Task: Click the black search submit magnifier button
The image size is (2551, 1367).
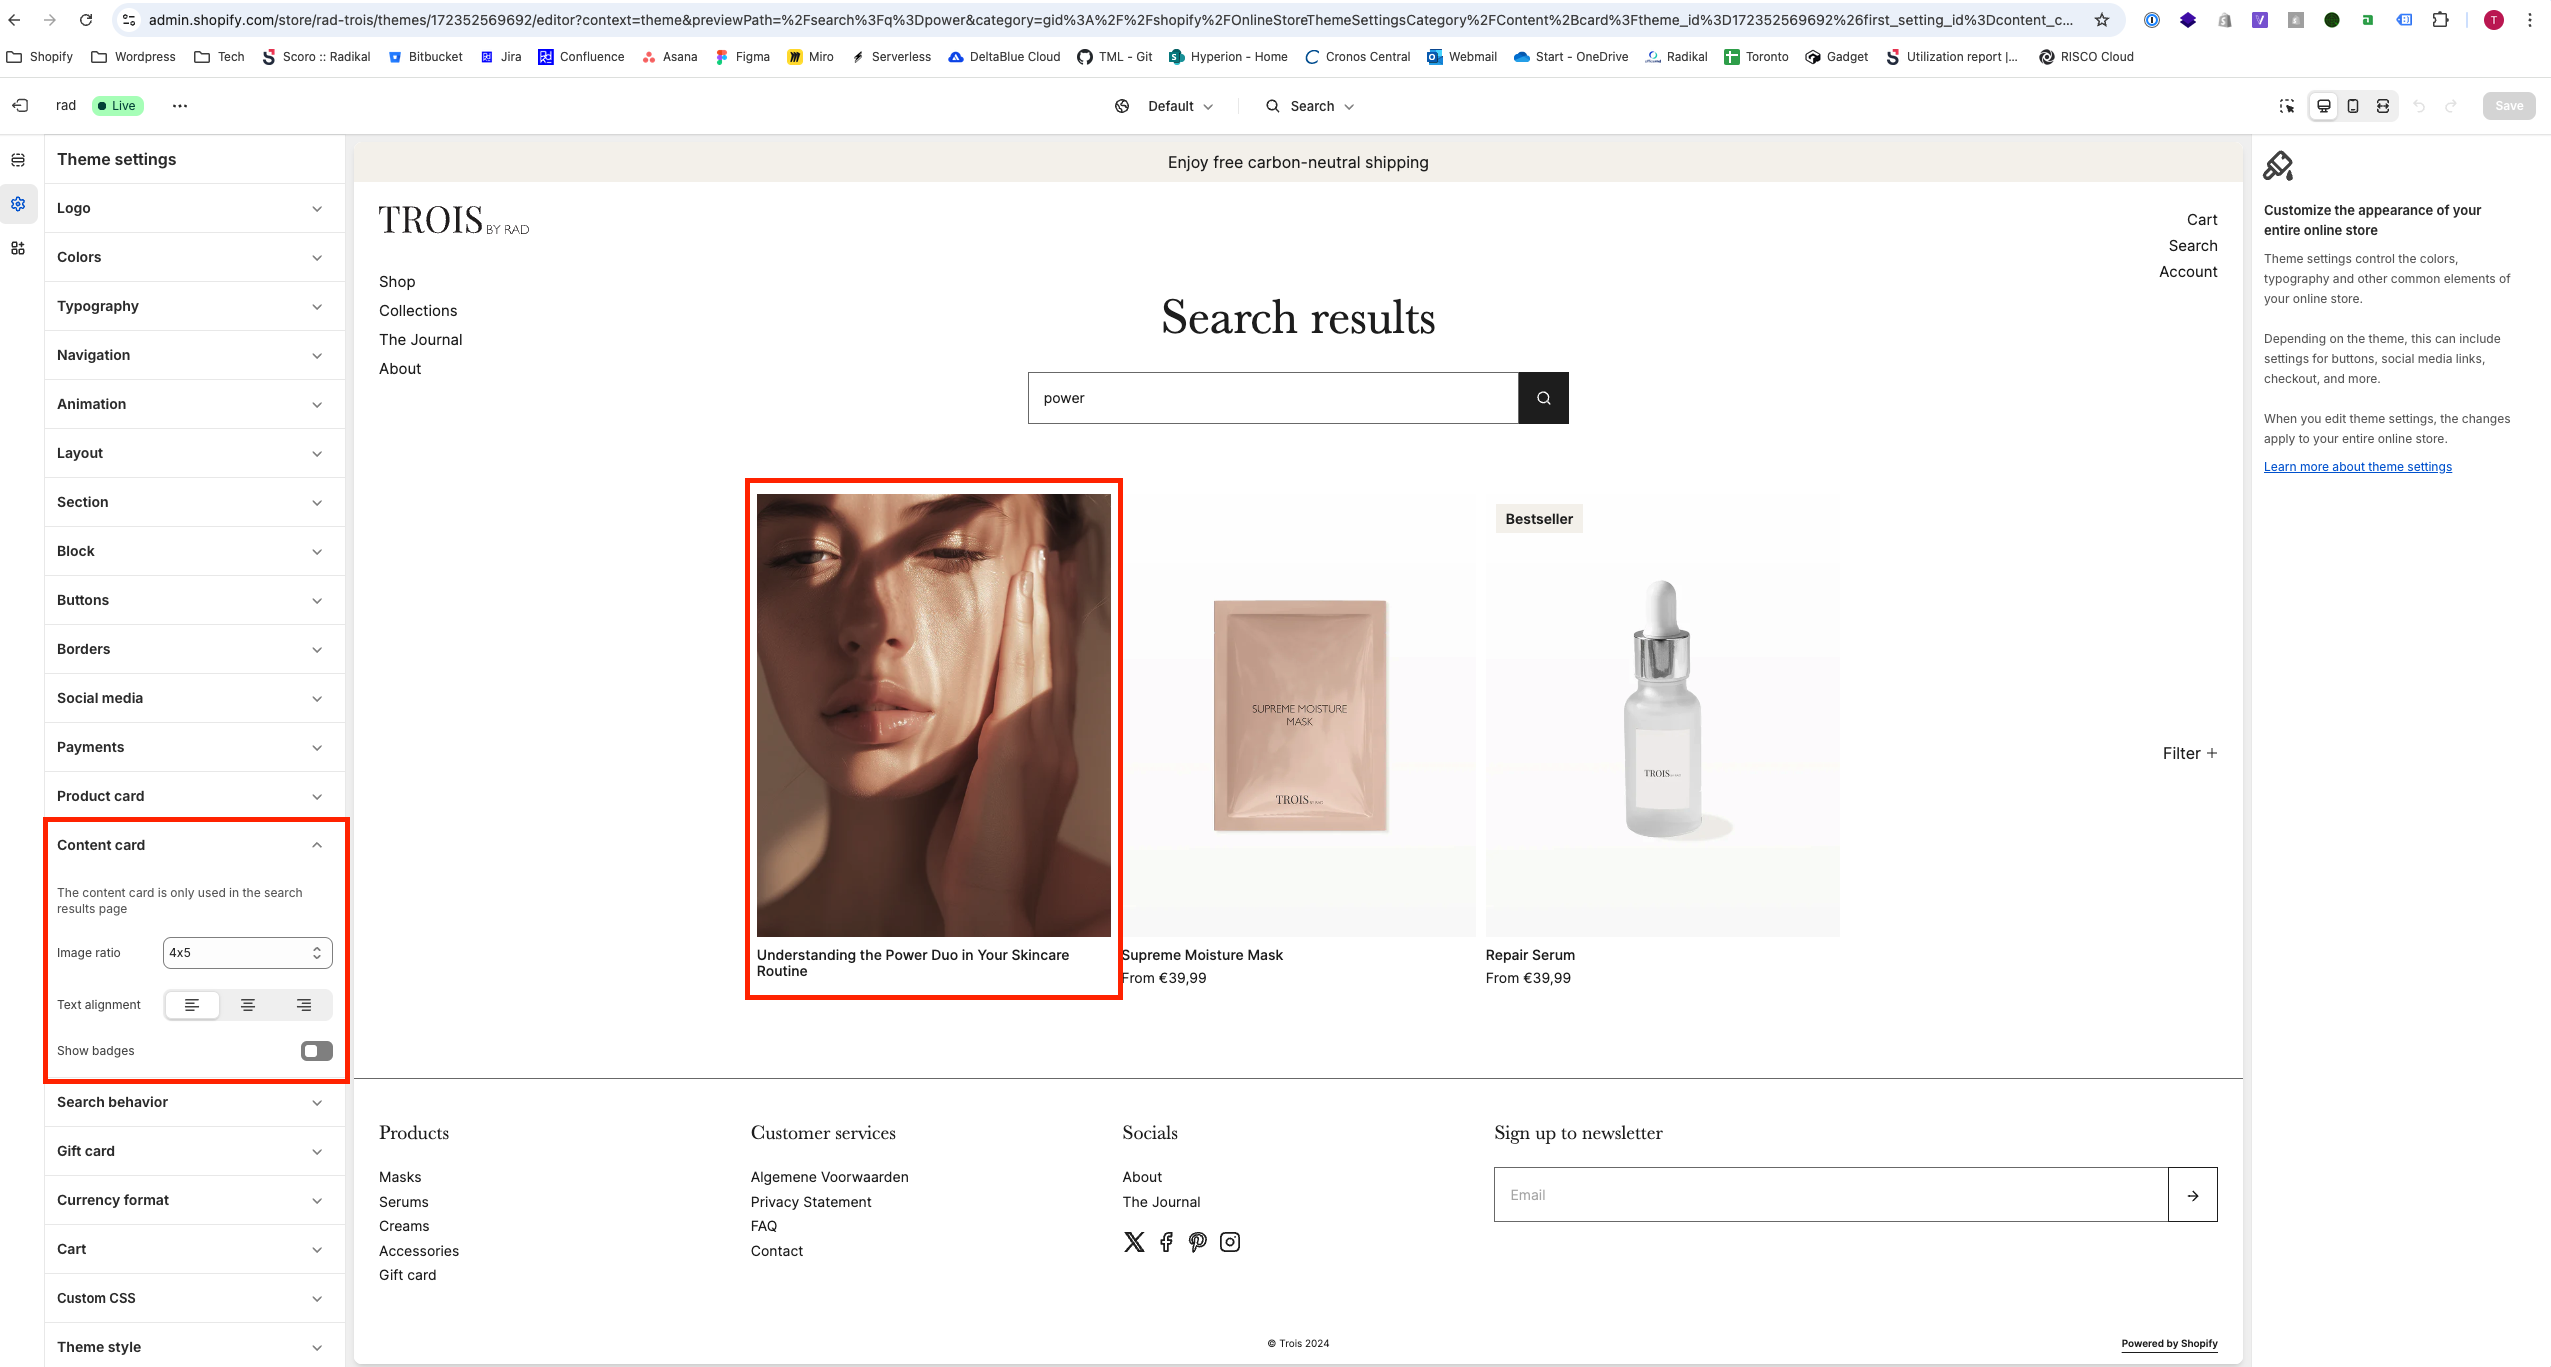Action: 1543,398
